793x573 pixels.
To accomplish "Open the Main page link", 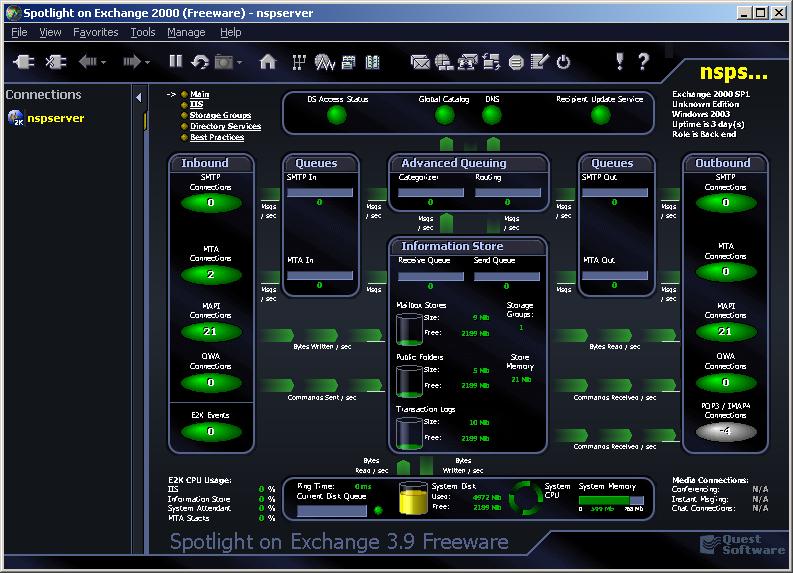I will (199, 94).
